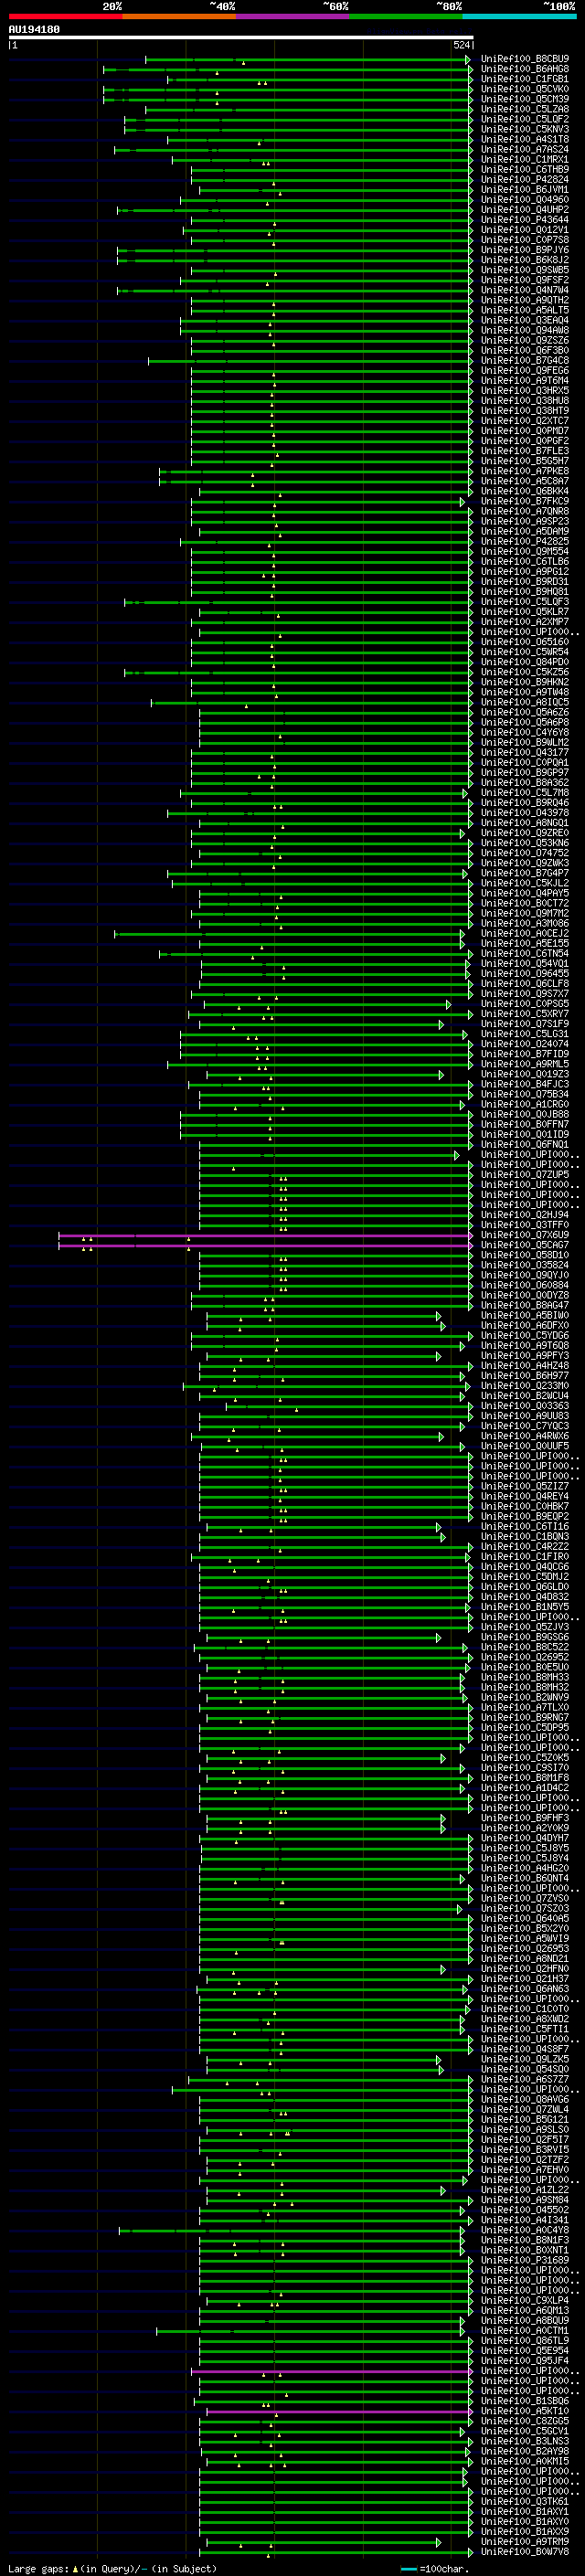Open hit UniRef100_Q5CVK0
585x2576 pixels.
[524, 89]
